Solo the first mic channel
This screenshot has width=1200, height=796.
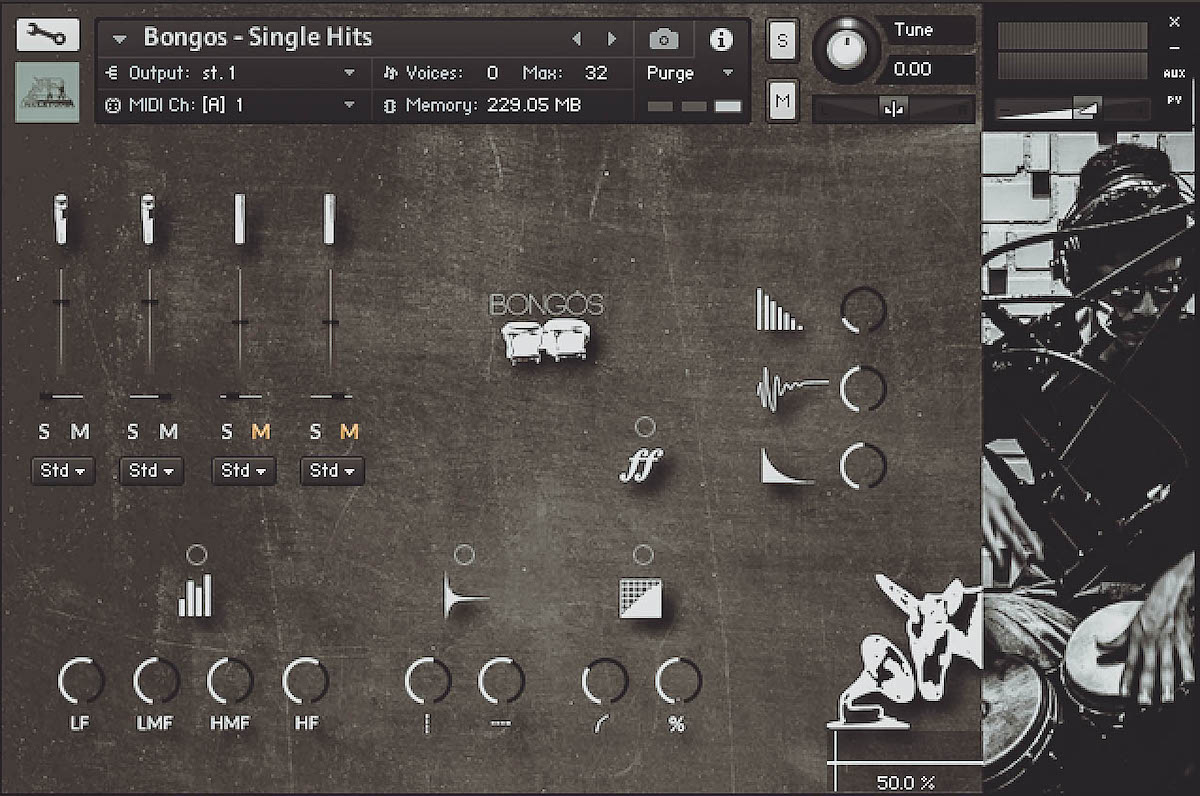coord(43,432)
